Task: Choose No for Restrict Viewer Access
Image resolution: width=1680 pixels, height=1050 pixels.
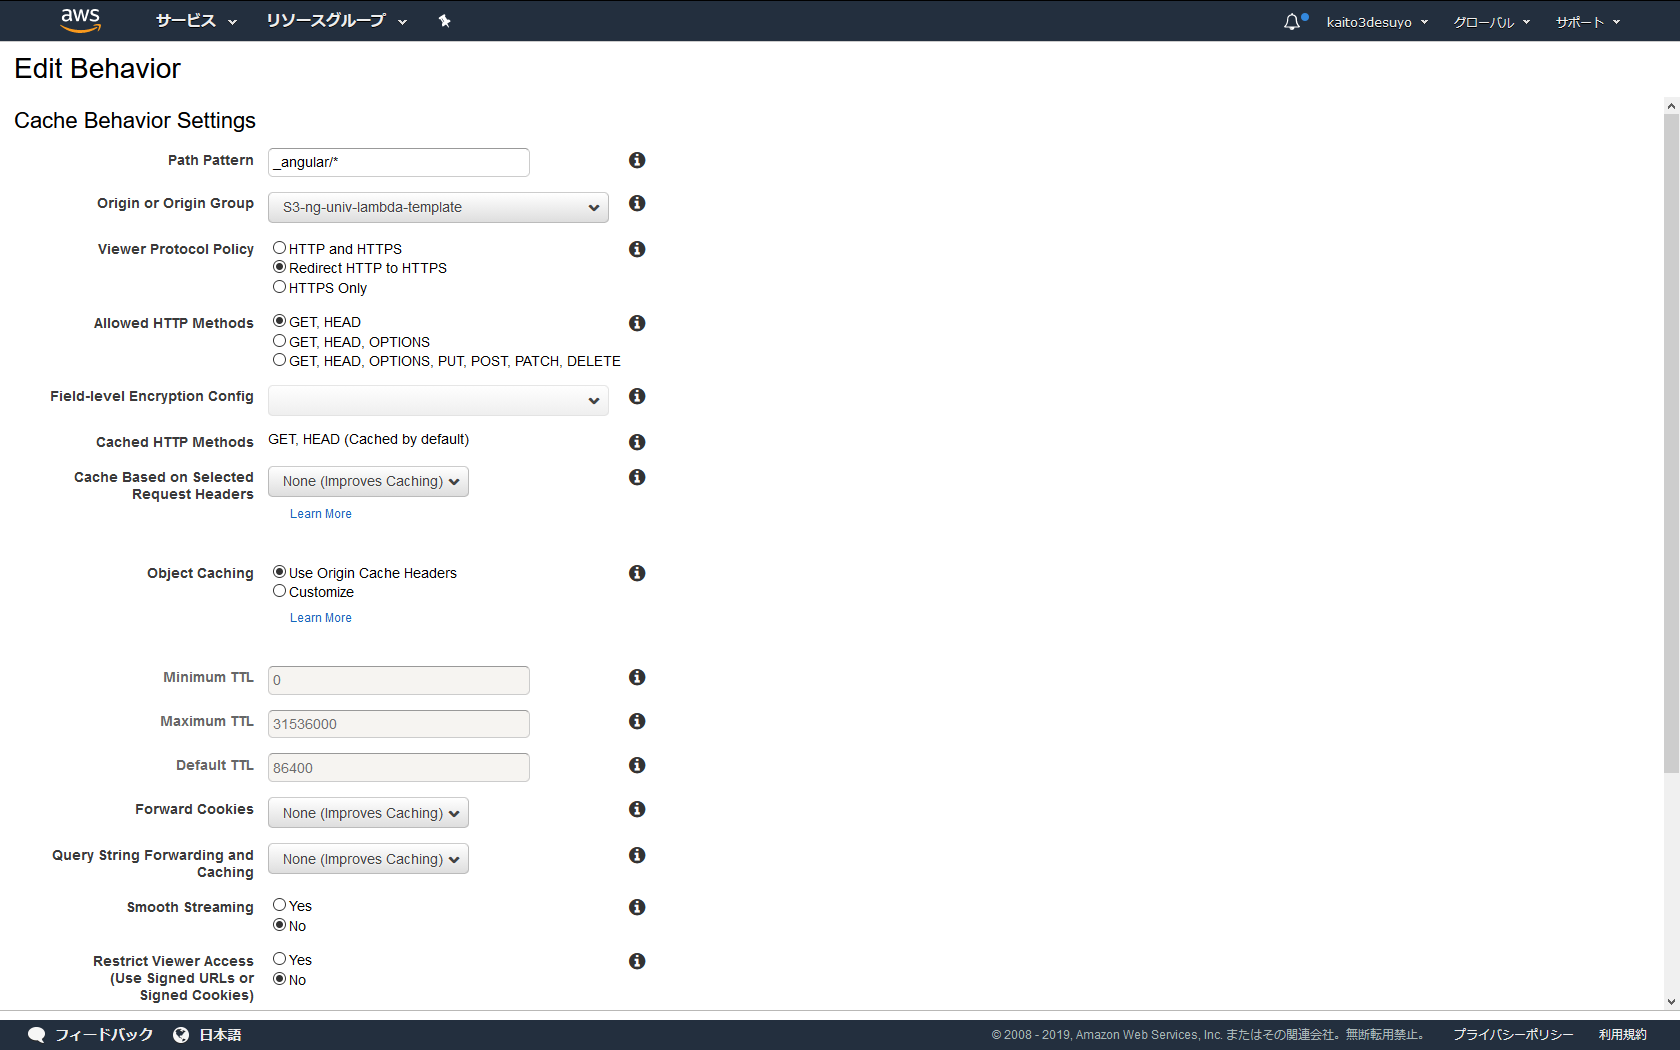Action: pos(280,979)
